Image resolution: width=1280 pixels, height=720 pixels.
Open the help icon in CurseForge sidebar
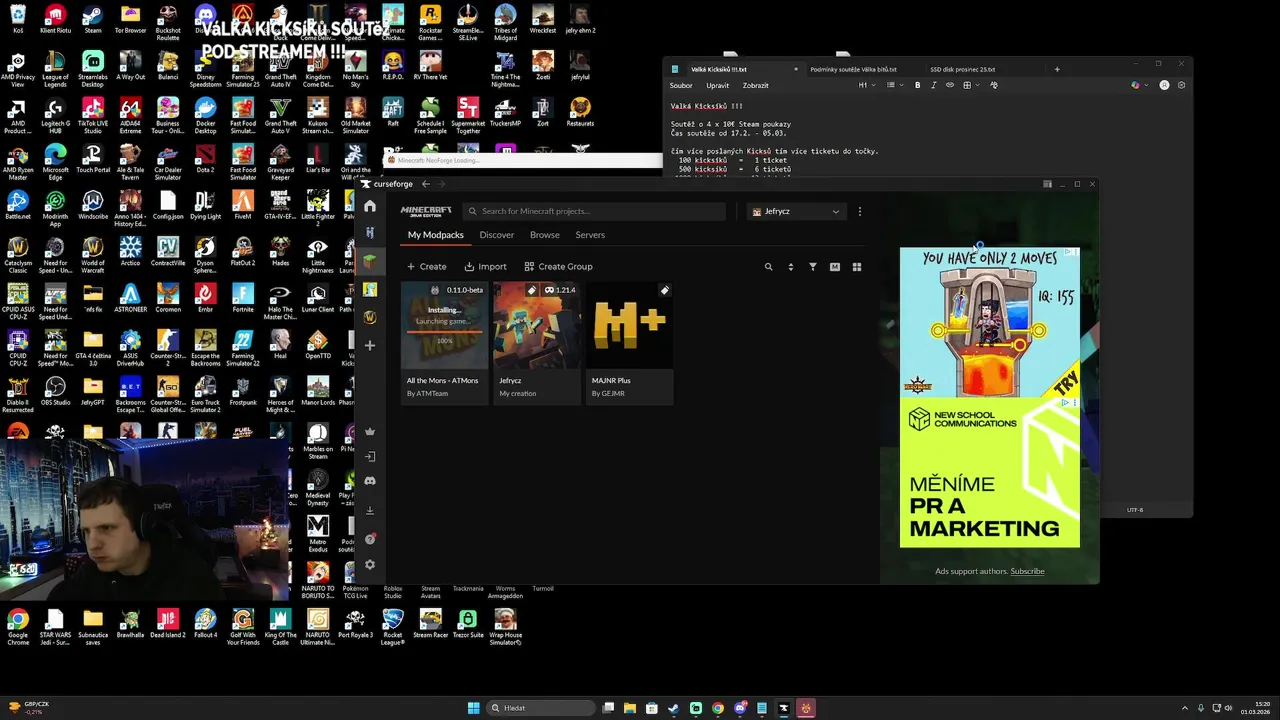pyautogui.click(x=370, y=539)
